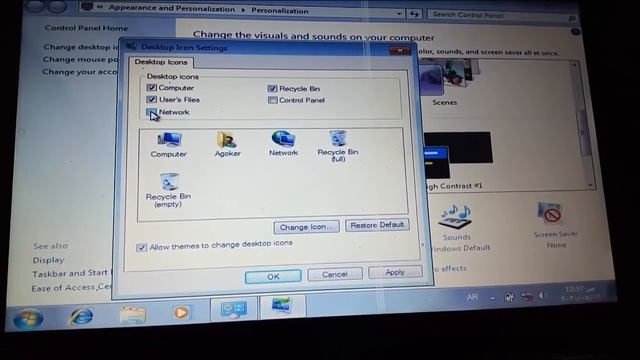Open the Change mouse pointers link
Image resolution: width=640 pixels, height=360 pixels.
point(80,60)
